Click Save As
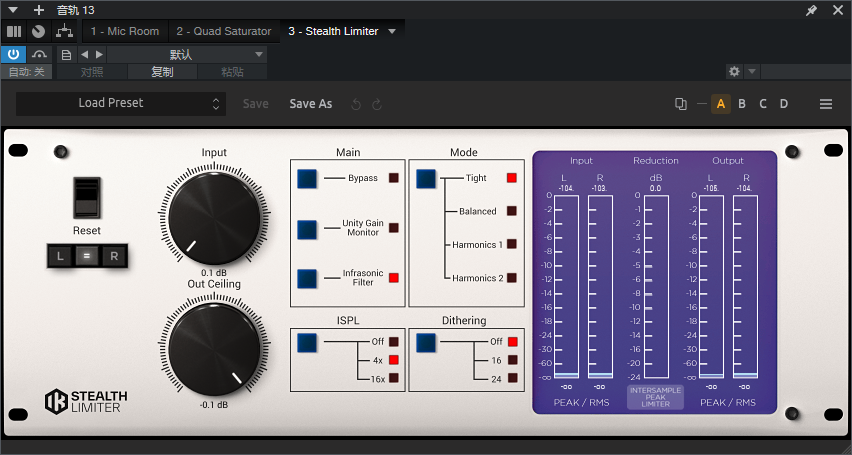The image size is (852, 455). pyautogui.click(x=311, y=104)
